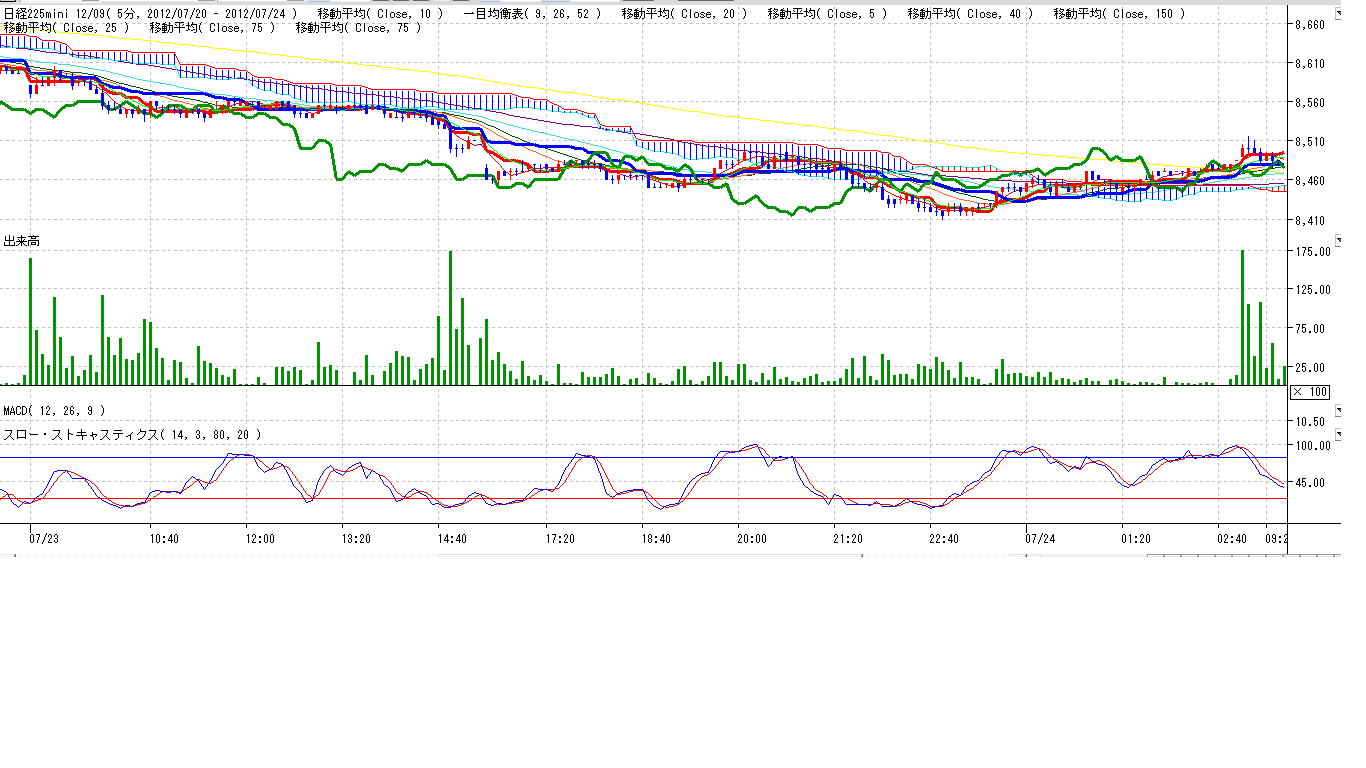
Task: Open the MACD panel dropdown arrow
Action: [1339, 410]
